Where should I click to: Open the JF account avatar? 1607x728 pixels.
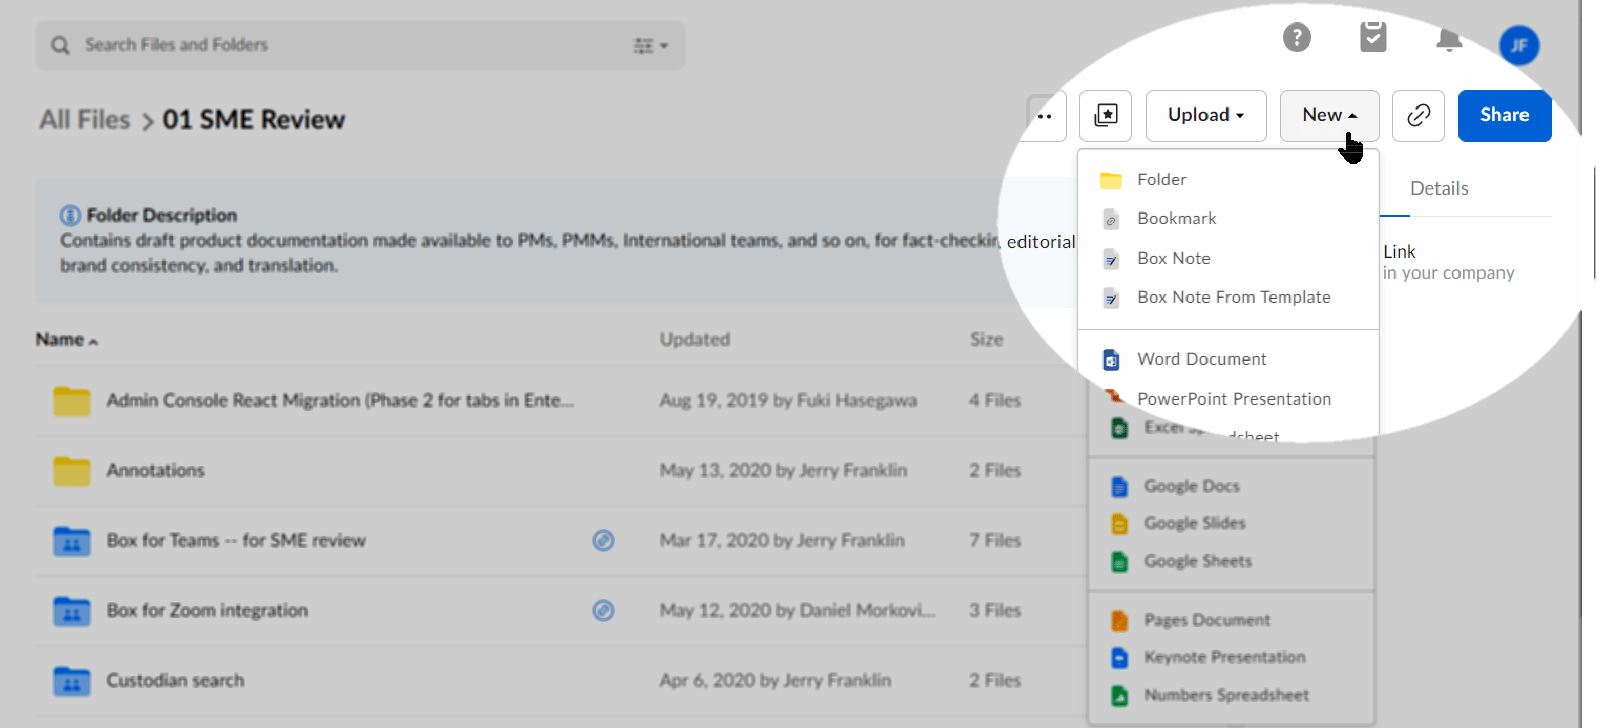tap(1519, 45)
